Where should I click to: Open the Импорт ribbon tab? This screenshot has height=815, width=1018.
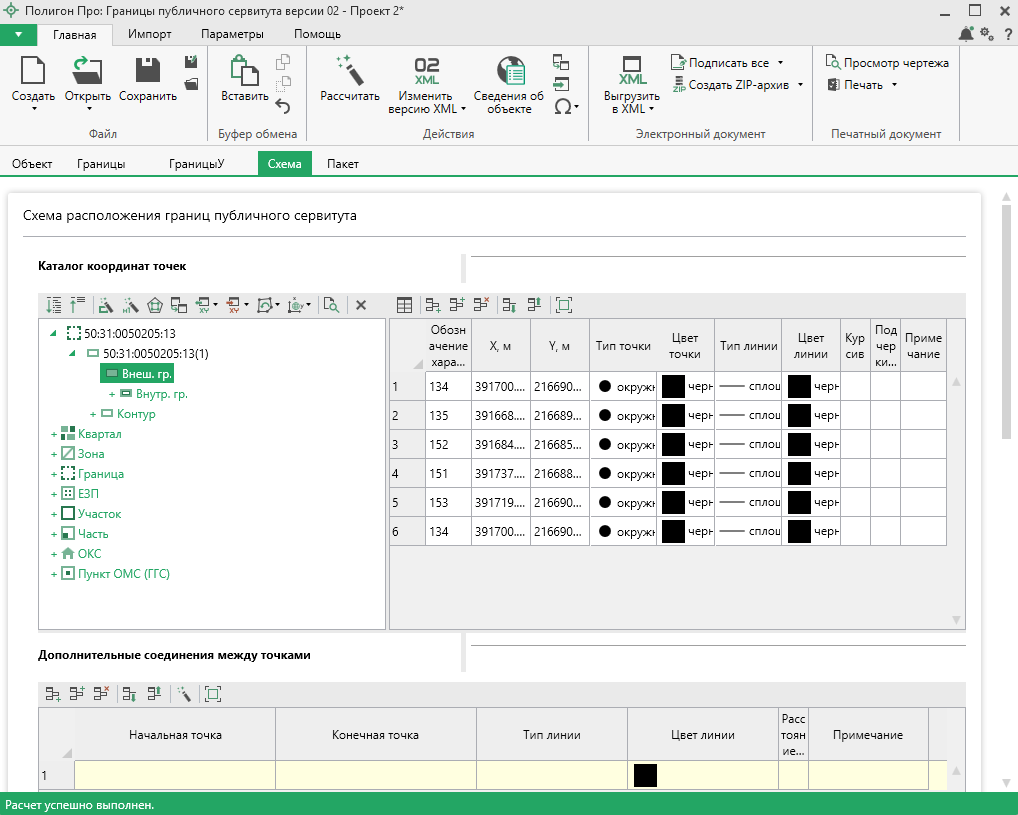(x=149, y=34)
